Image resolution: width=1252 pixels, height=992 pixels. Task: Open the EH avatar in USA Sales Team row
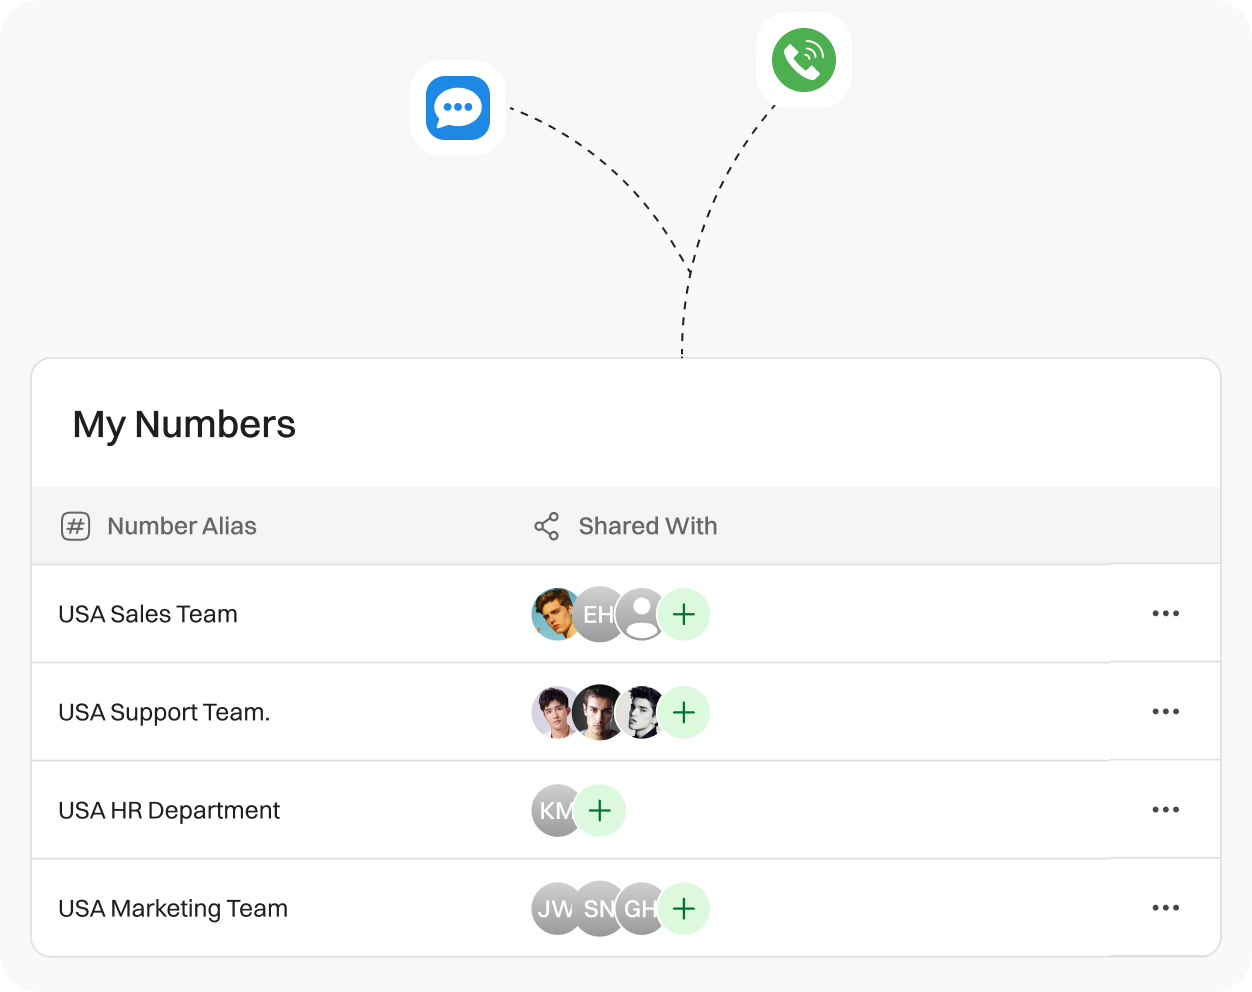(x=598, y=614)
